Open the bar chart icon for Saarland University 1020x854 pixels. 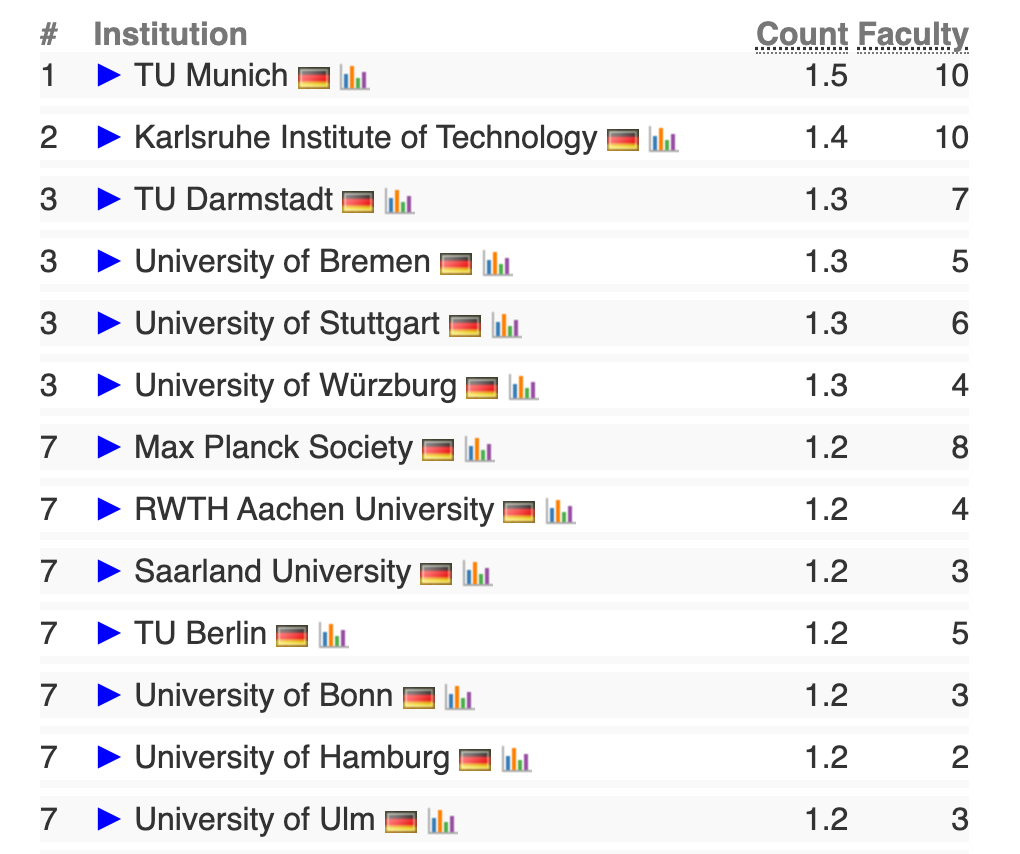tap(479, 572)
